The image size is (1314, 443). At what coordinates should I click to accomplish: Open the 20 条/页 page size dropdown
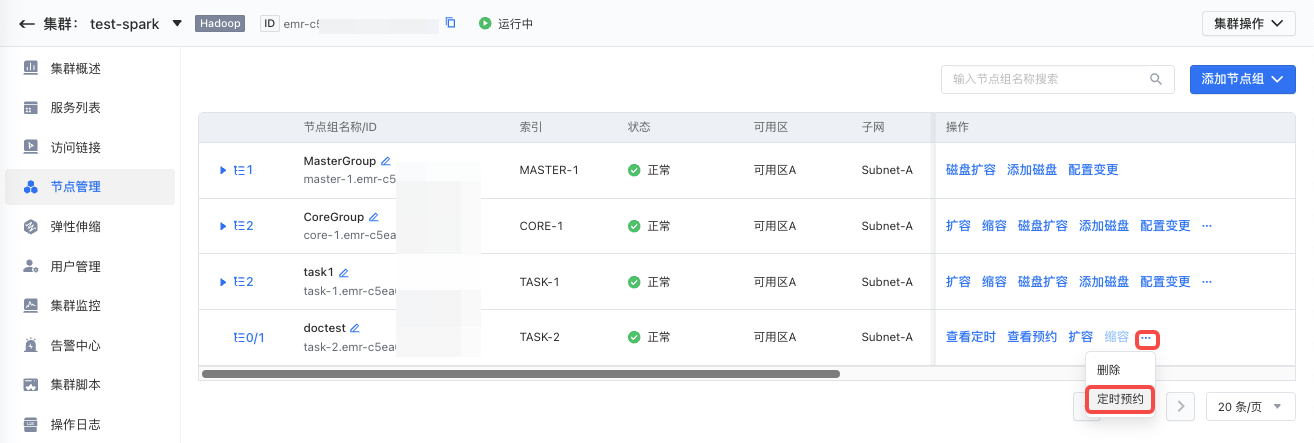pos(1251,406)
